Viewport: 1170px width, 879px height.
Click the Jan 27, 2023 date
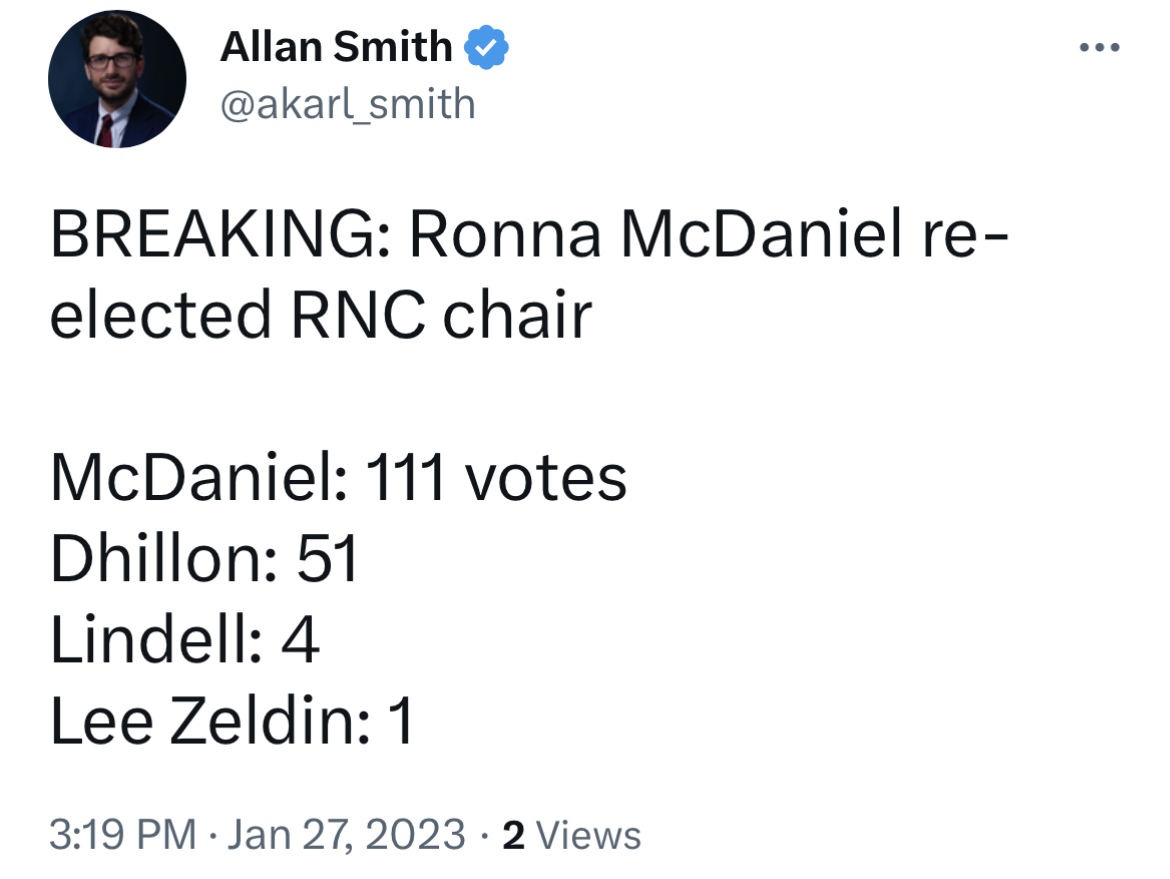346,833
